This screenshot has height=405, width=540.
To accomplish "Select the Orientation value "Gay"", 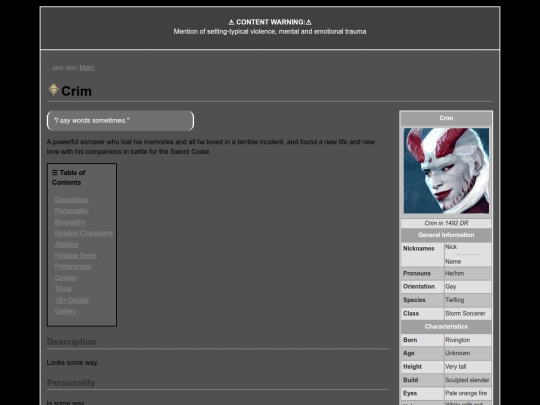I will [450, 287].
